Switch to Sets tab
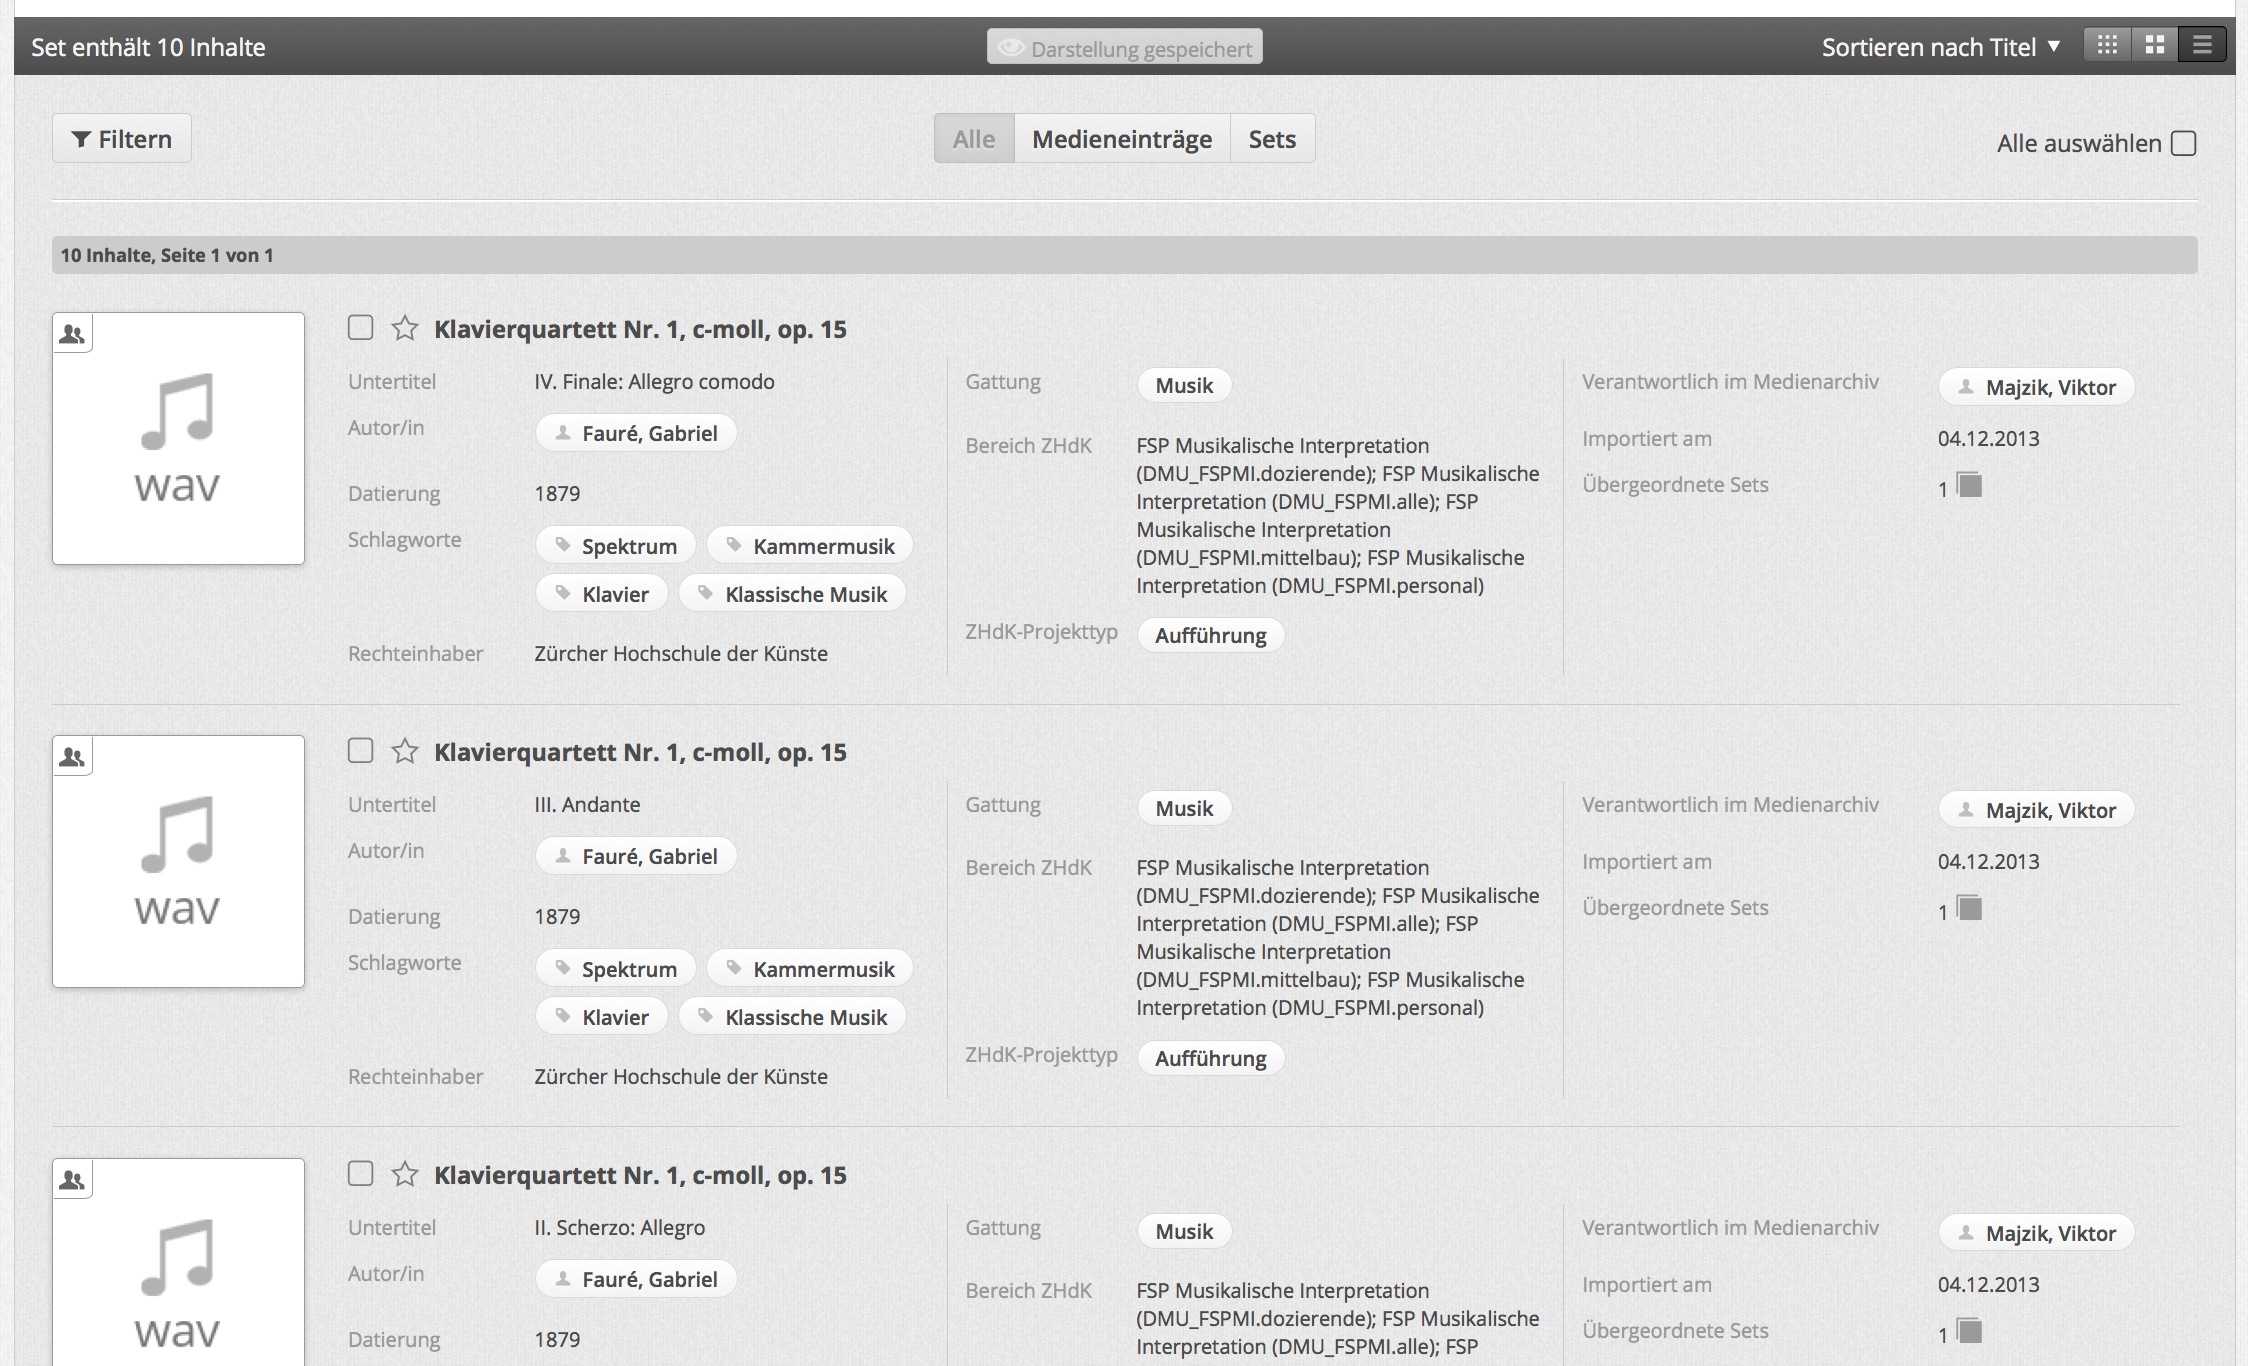This screenshot has width=2248, height=1366. [x=1271, y=139]
